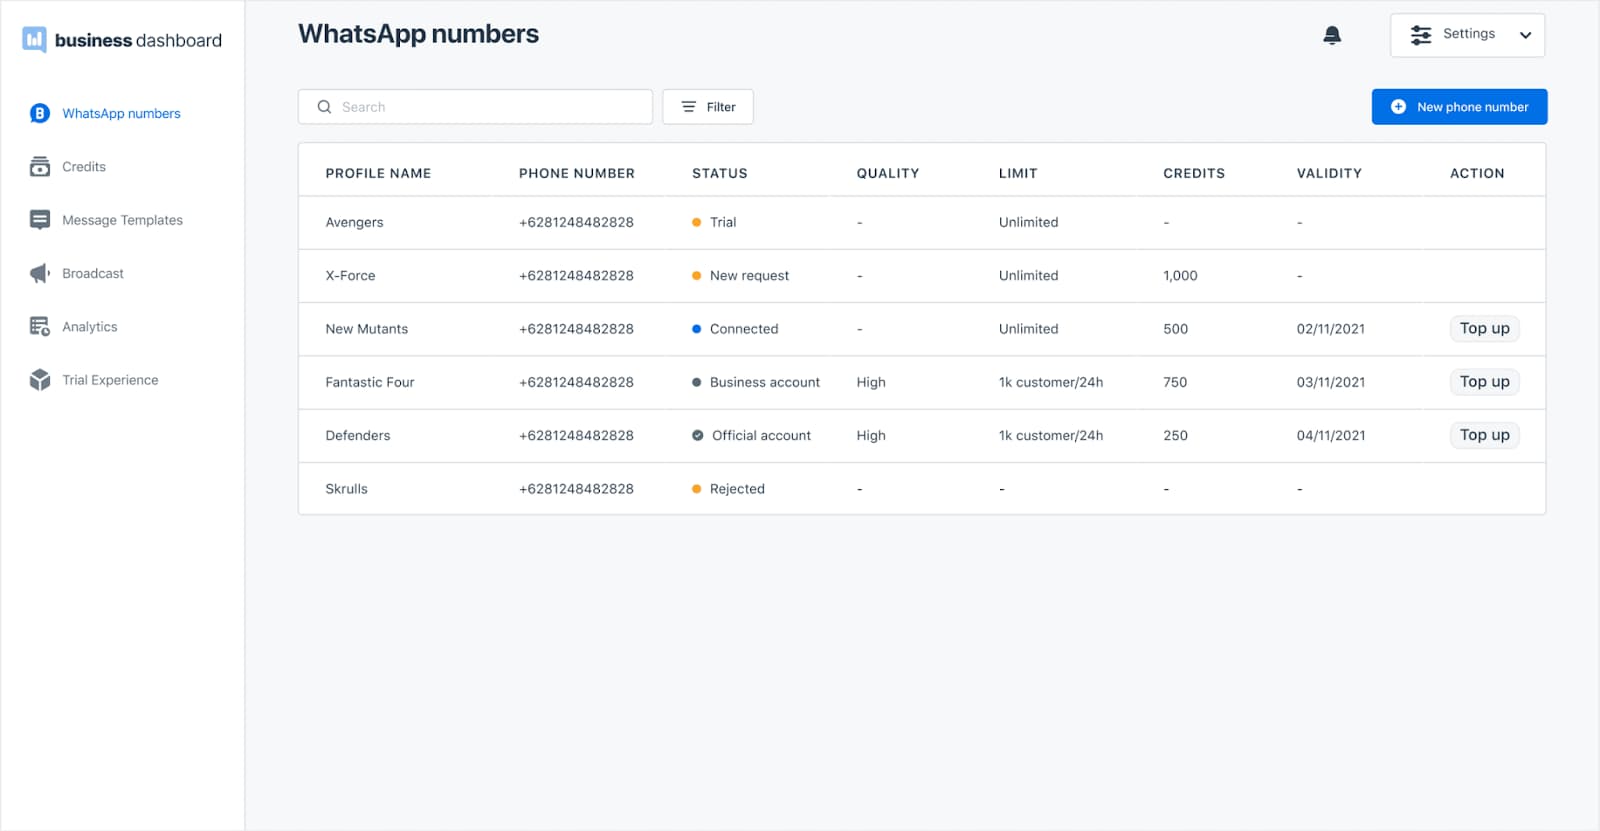Screen dimensions: 1600x831
Task: Open the notifications bell icon
Action: click(x=1332, y=35)
